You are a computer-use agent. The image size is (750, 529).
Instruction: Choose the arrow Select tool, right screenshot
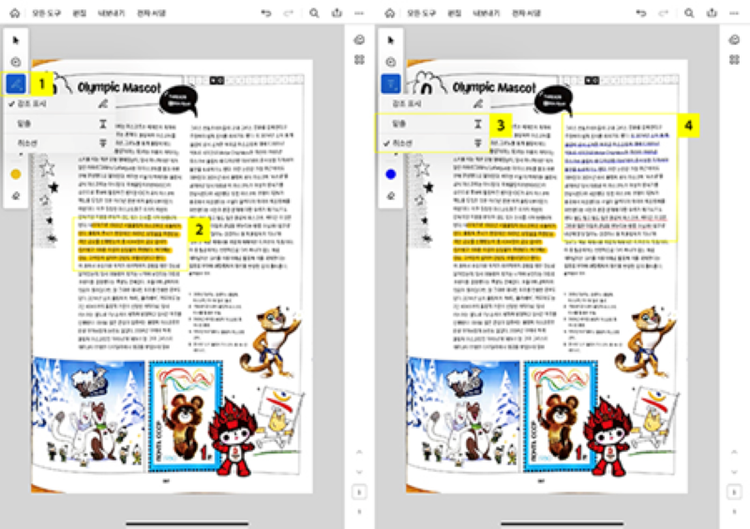coord(391,40)
